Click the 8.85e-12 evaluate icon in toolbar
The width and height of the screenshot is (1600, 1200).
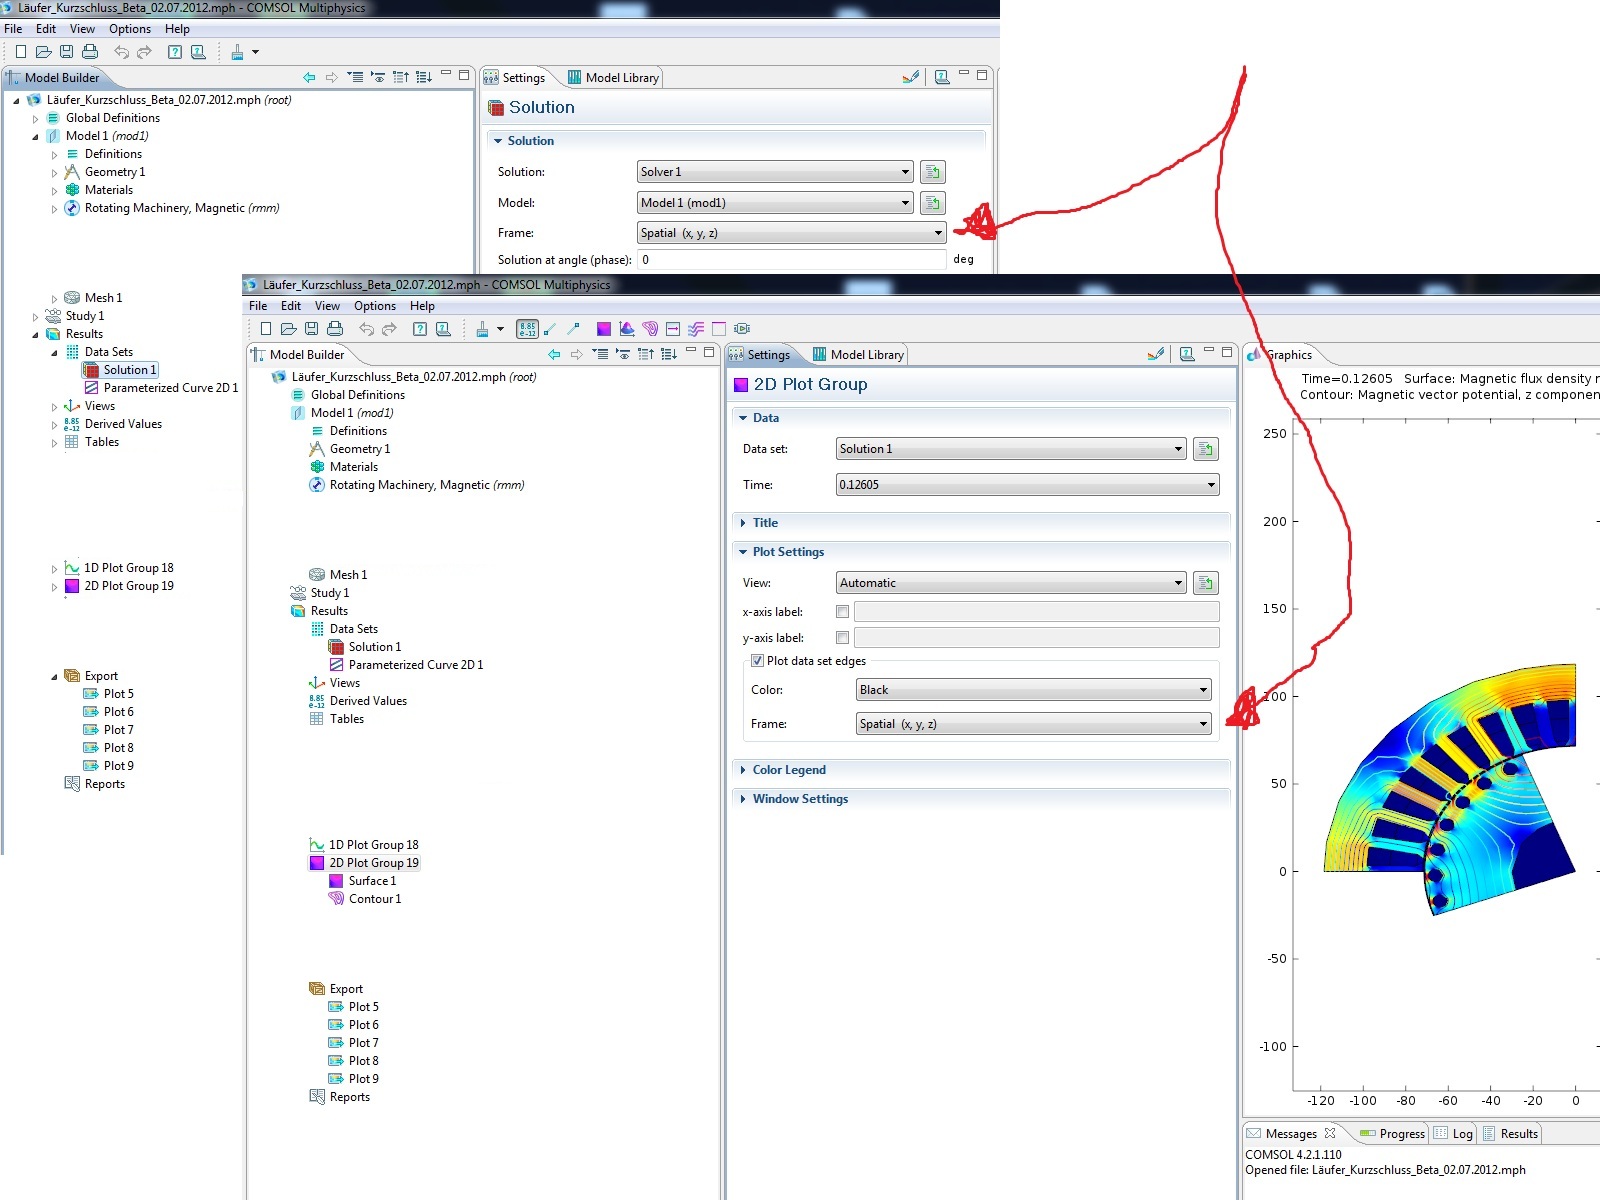(527, 328)
